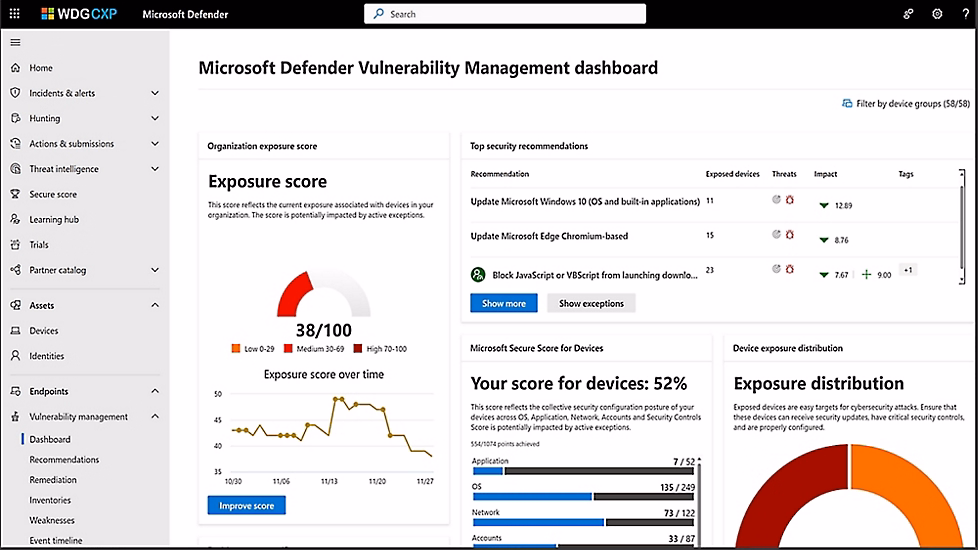Open Block JavaScript or VBScript recommendation
978x550 pixels.
coord(595,275)
